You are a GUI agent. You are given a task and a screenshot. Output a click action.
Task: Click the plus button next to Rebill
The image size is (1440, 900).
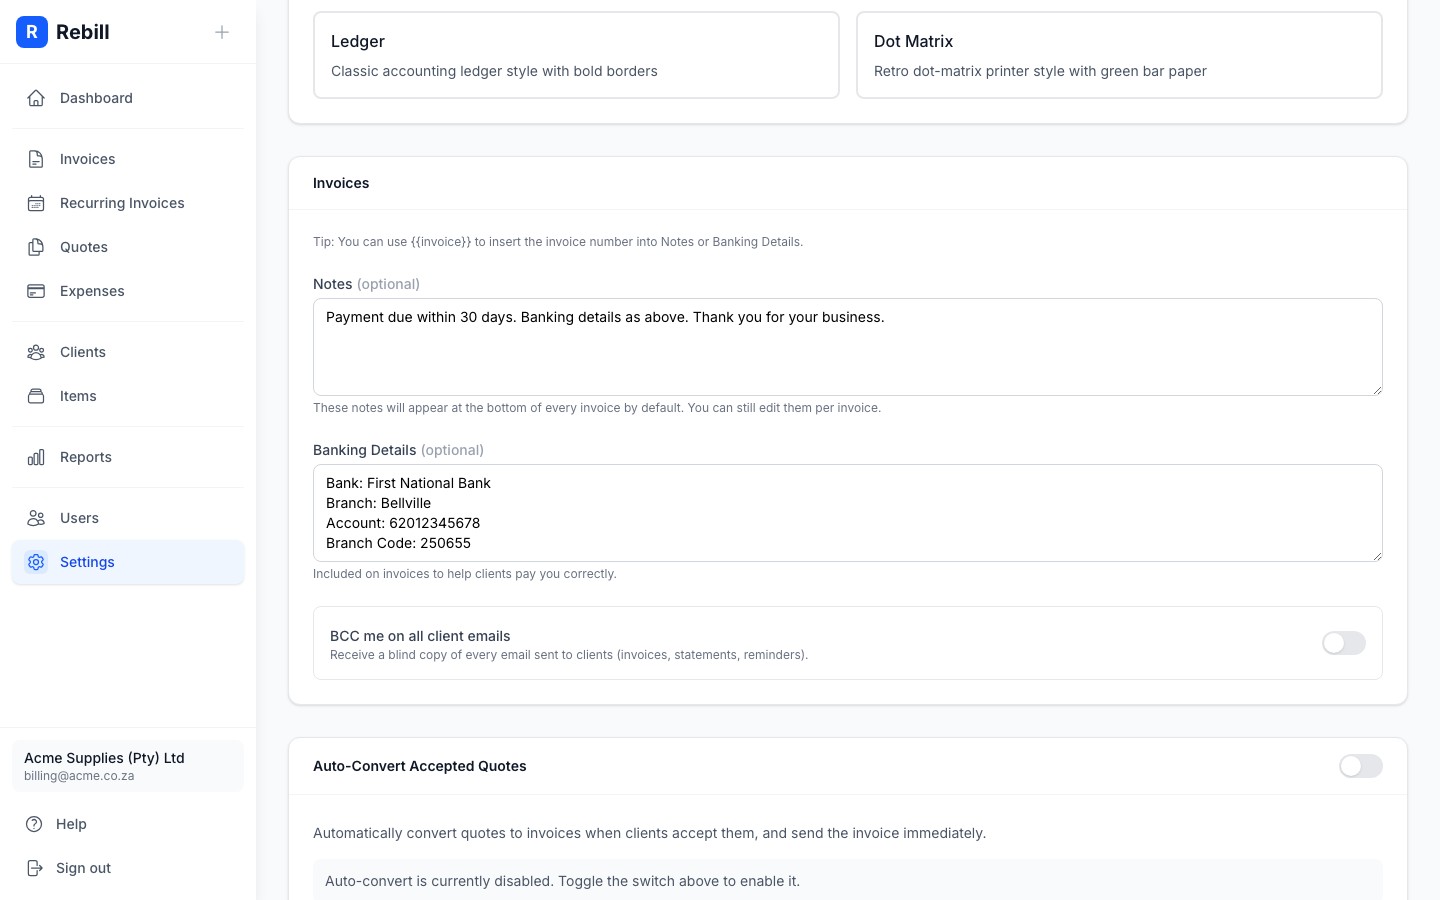click(x=222, y=32)
